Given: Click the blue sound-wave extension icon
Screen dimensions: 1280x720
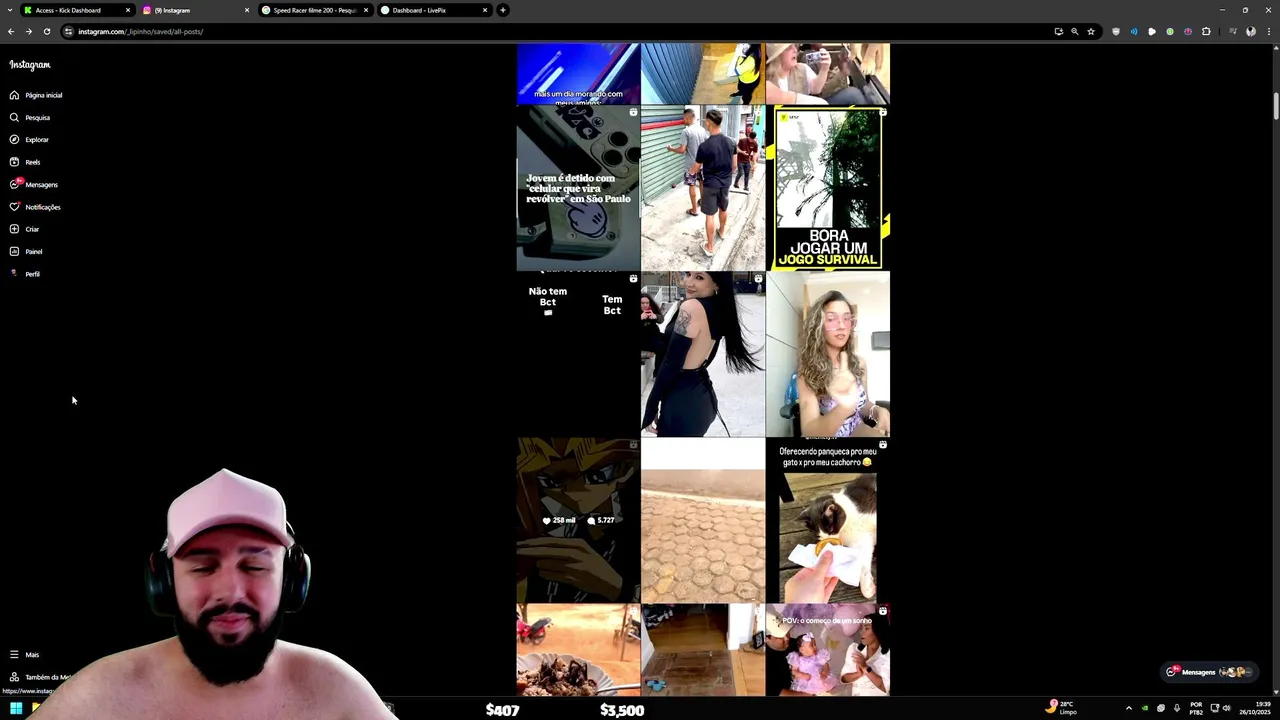Looking at the screenshot, I should [1134, 31].
